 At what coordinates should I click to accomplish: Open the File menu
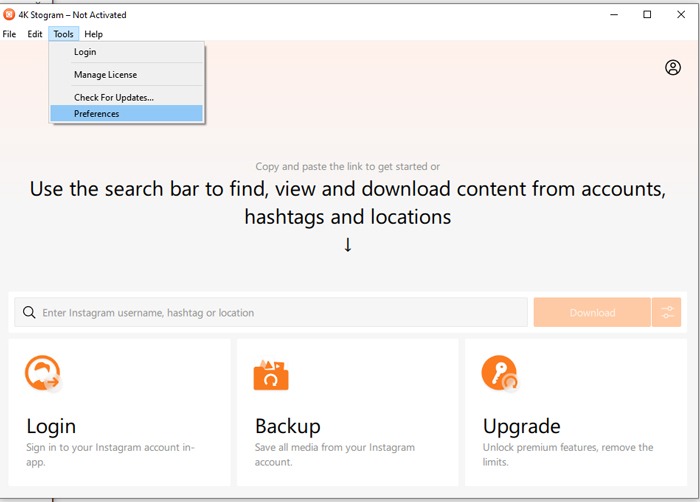(9, 34)
